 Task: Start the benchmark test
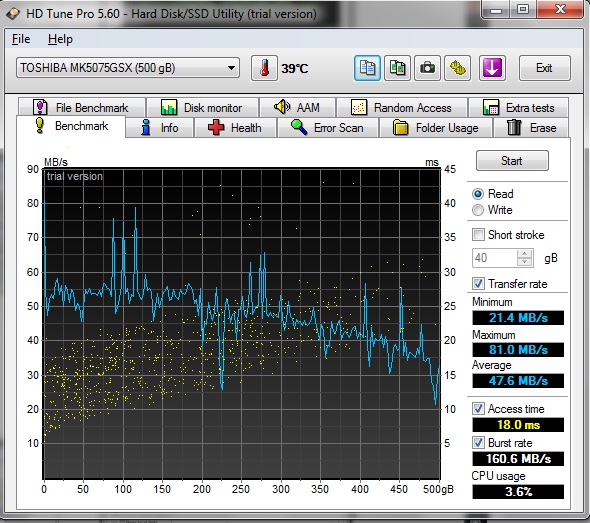click(x=512, y=161)
